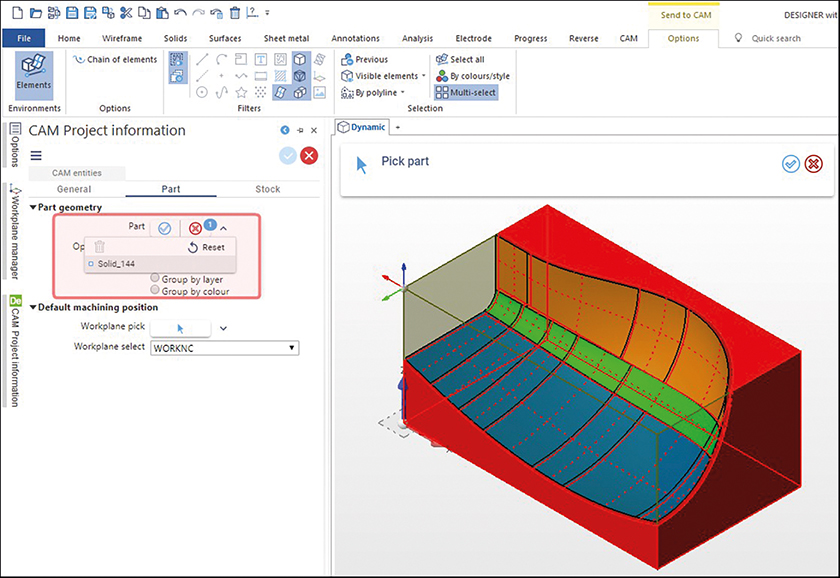Select the Group by layer radio button

click(x=155, y=280)
